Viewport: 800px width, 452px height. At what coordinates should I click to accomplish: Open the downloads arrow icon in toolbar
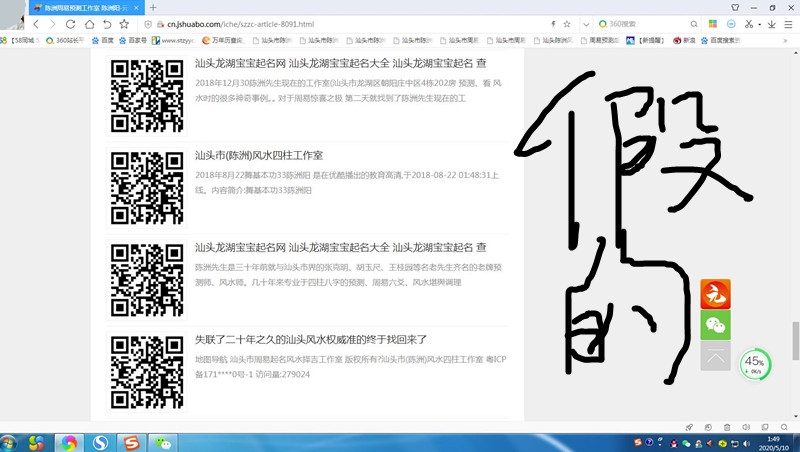772,23
